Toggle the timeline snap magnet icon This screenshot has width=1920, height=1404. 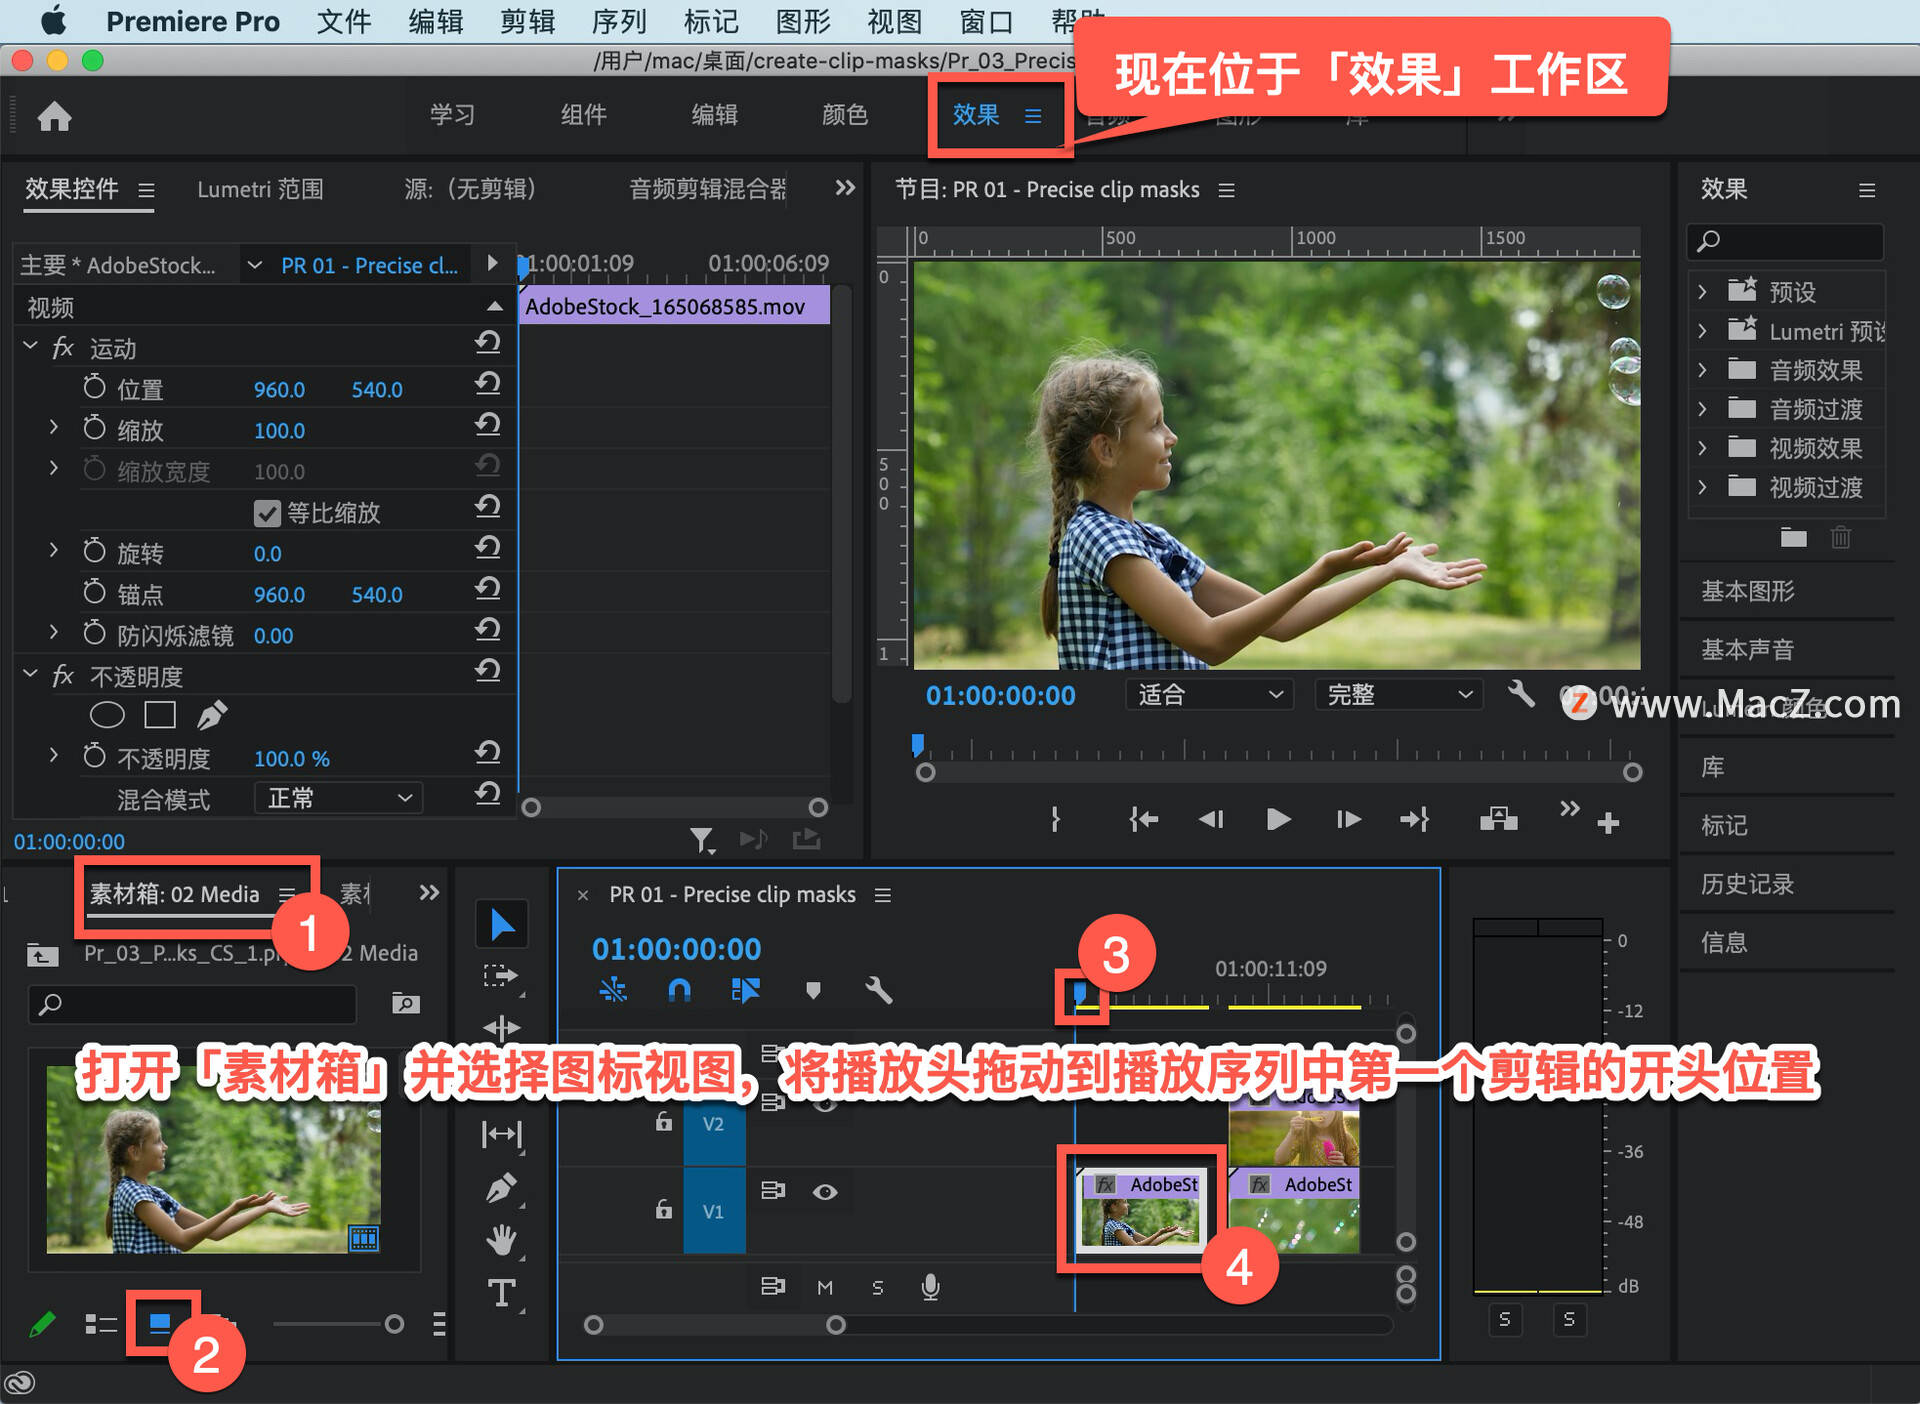pyautogui.click(x=679, y=990)
